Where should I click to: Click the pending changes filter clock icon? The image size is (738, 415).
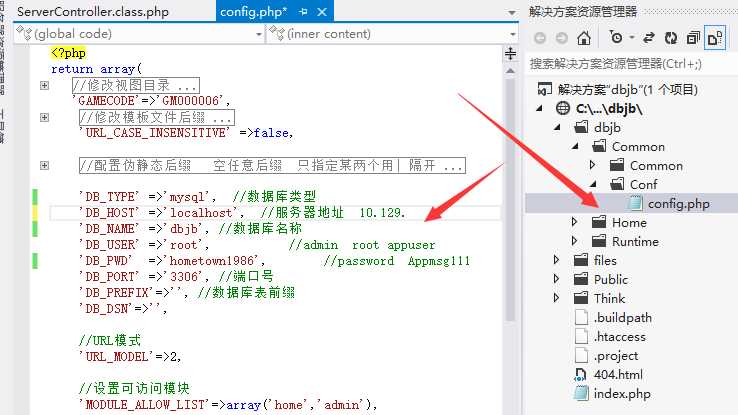coord(615,37)
